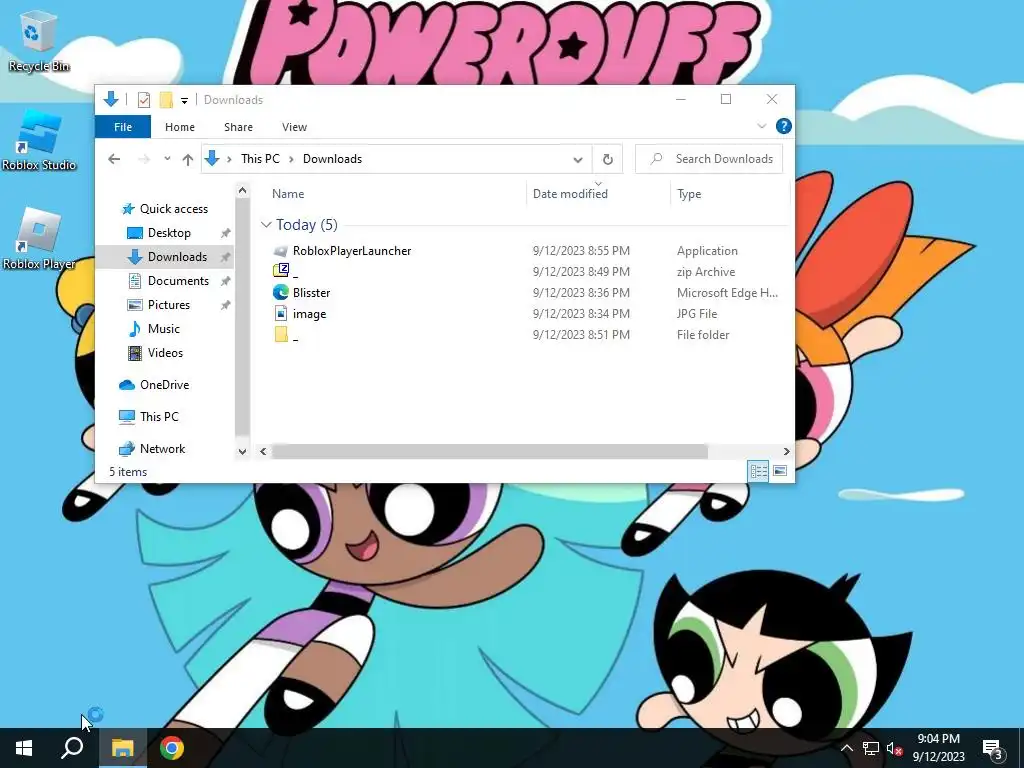Open the Customize Quick Access Toolbar dropdown
1024x768 pixels.
185,101
